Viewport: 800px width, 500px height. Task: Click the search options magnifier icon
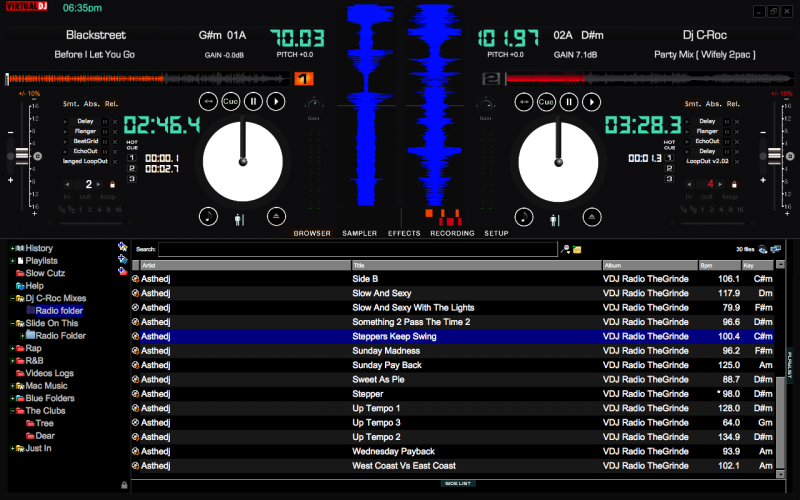565,249
